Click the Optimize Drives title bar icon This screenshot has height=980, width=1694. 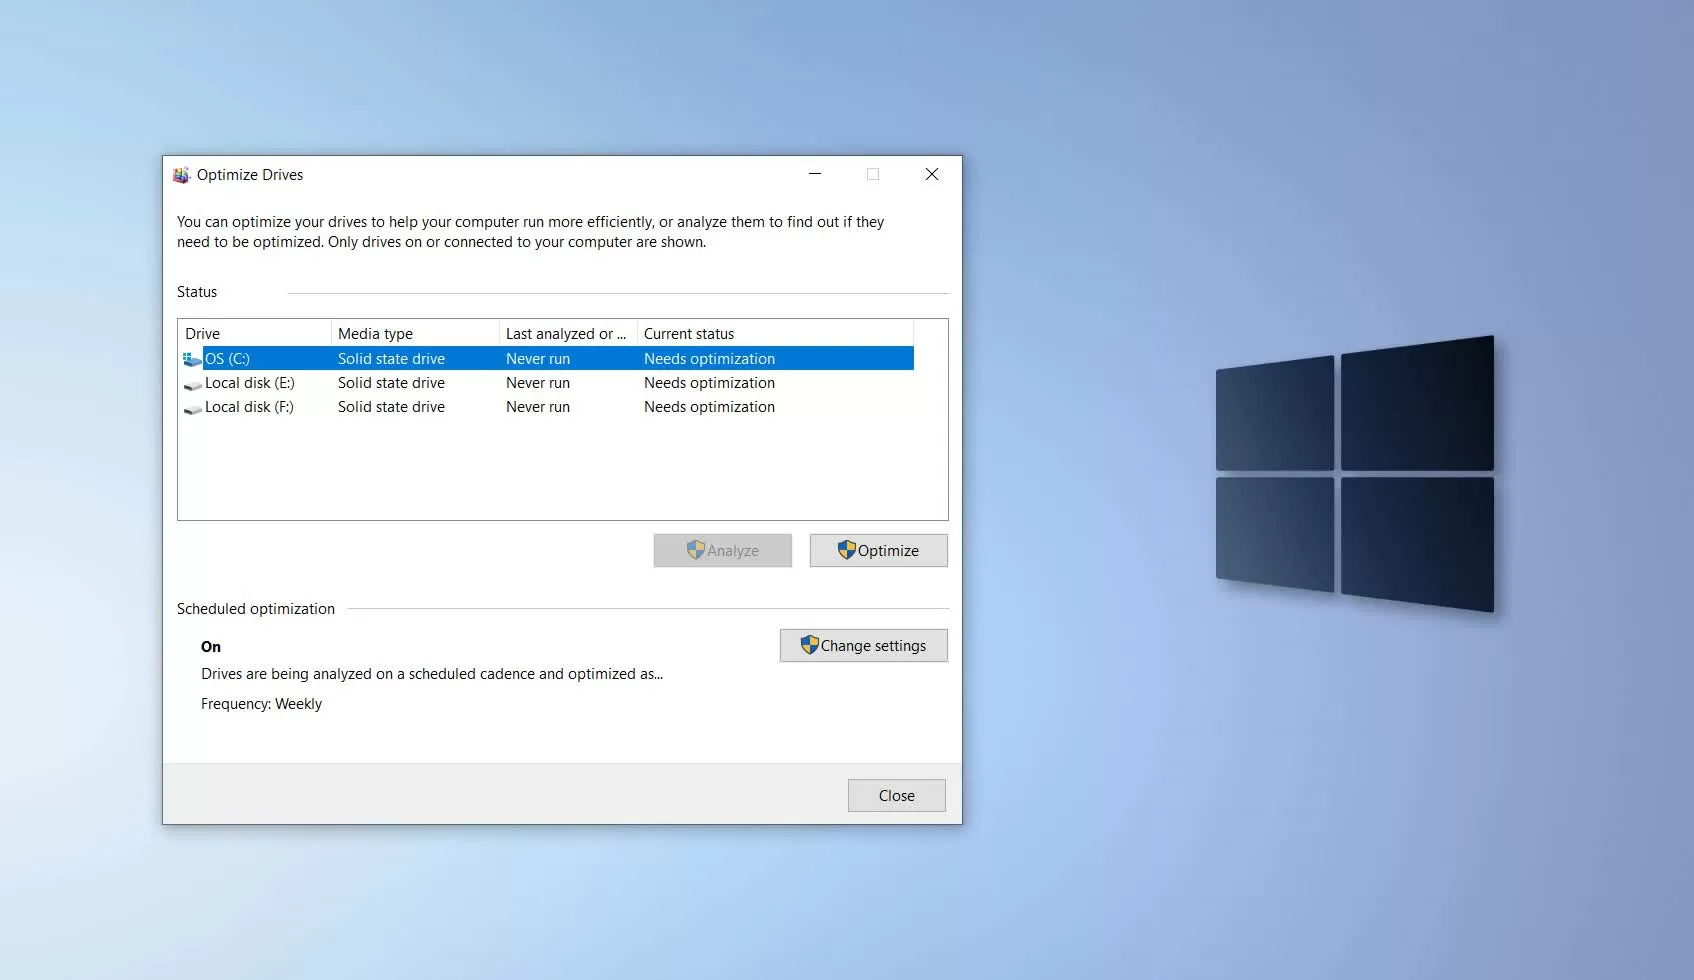click(181, 175)
